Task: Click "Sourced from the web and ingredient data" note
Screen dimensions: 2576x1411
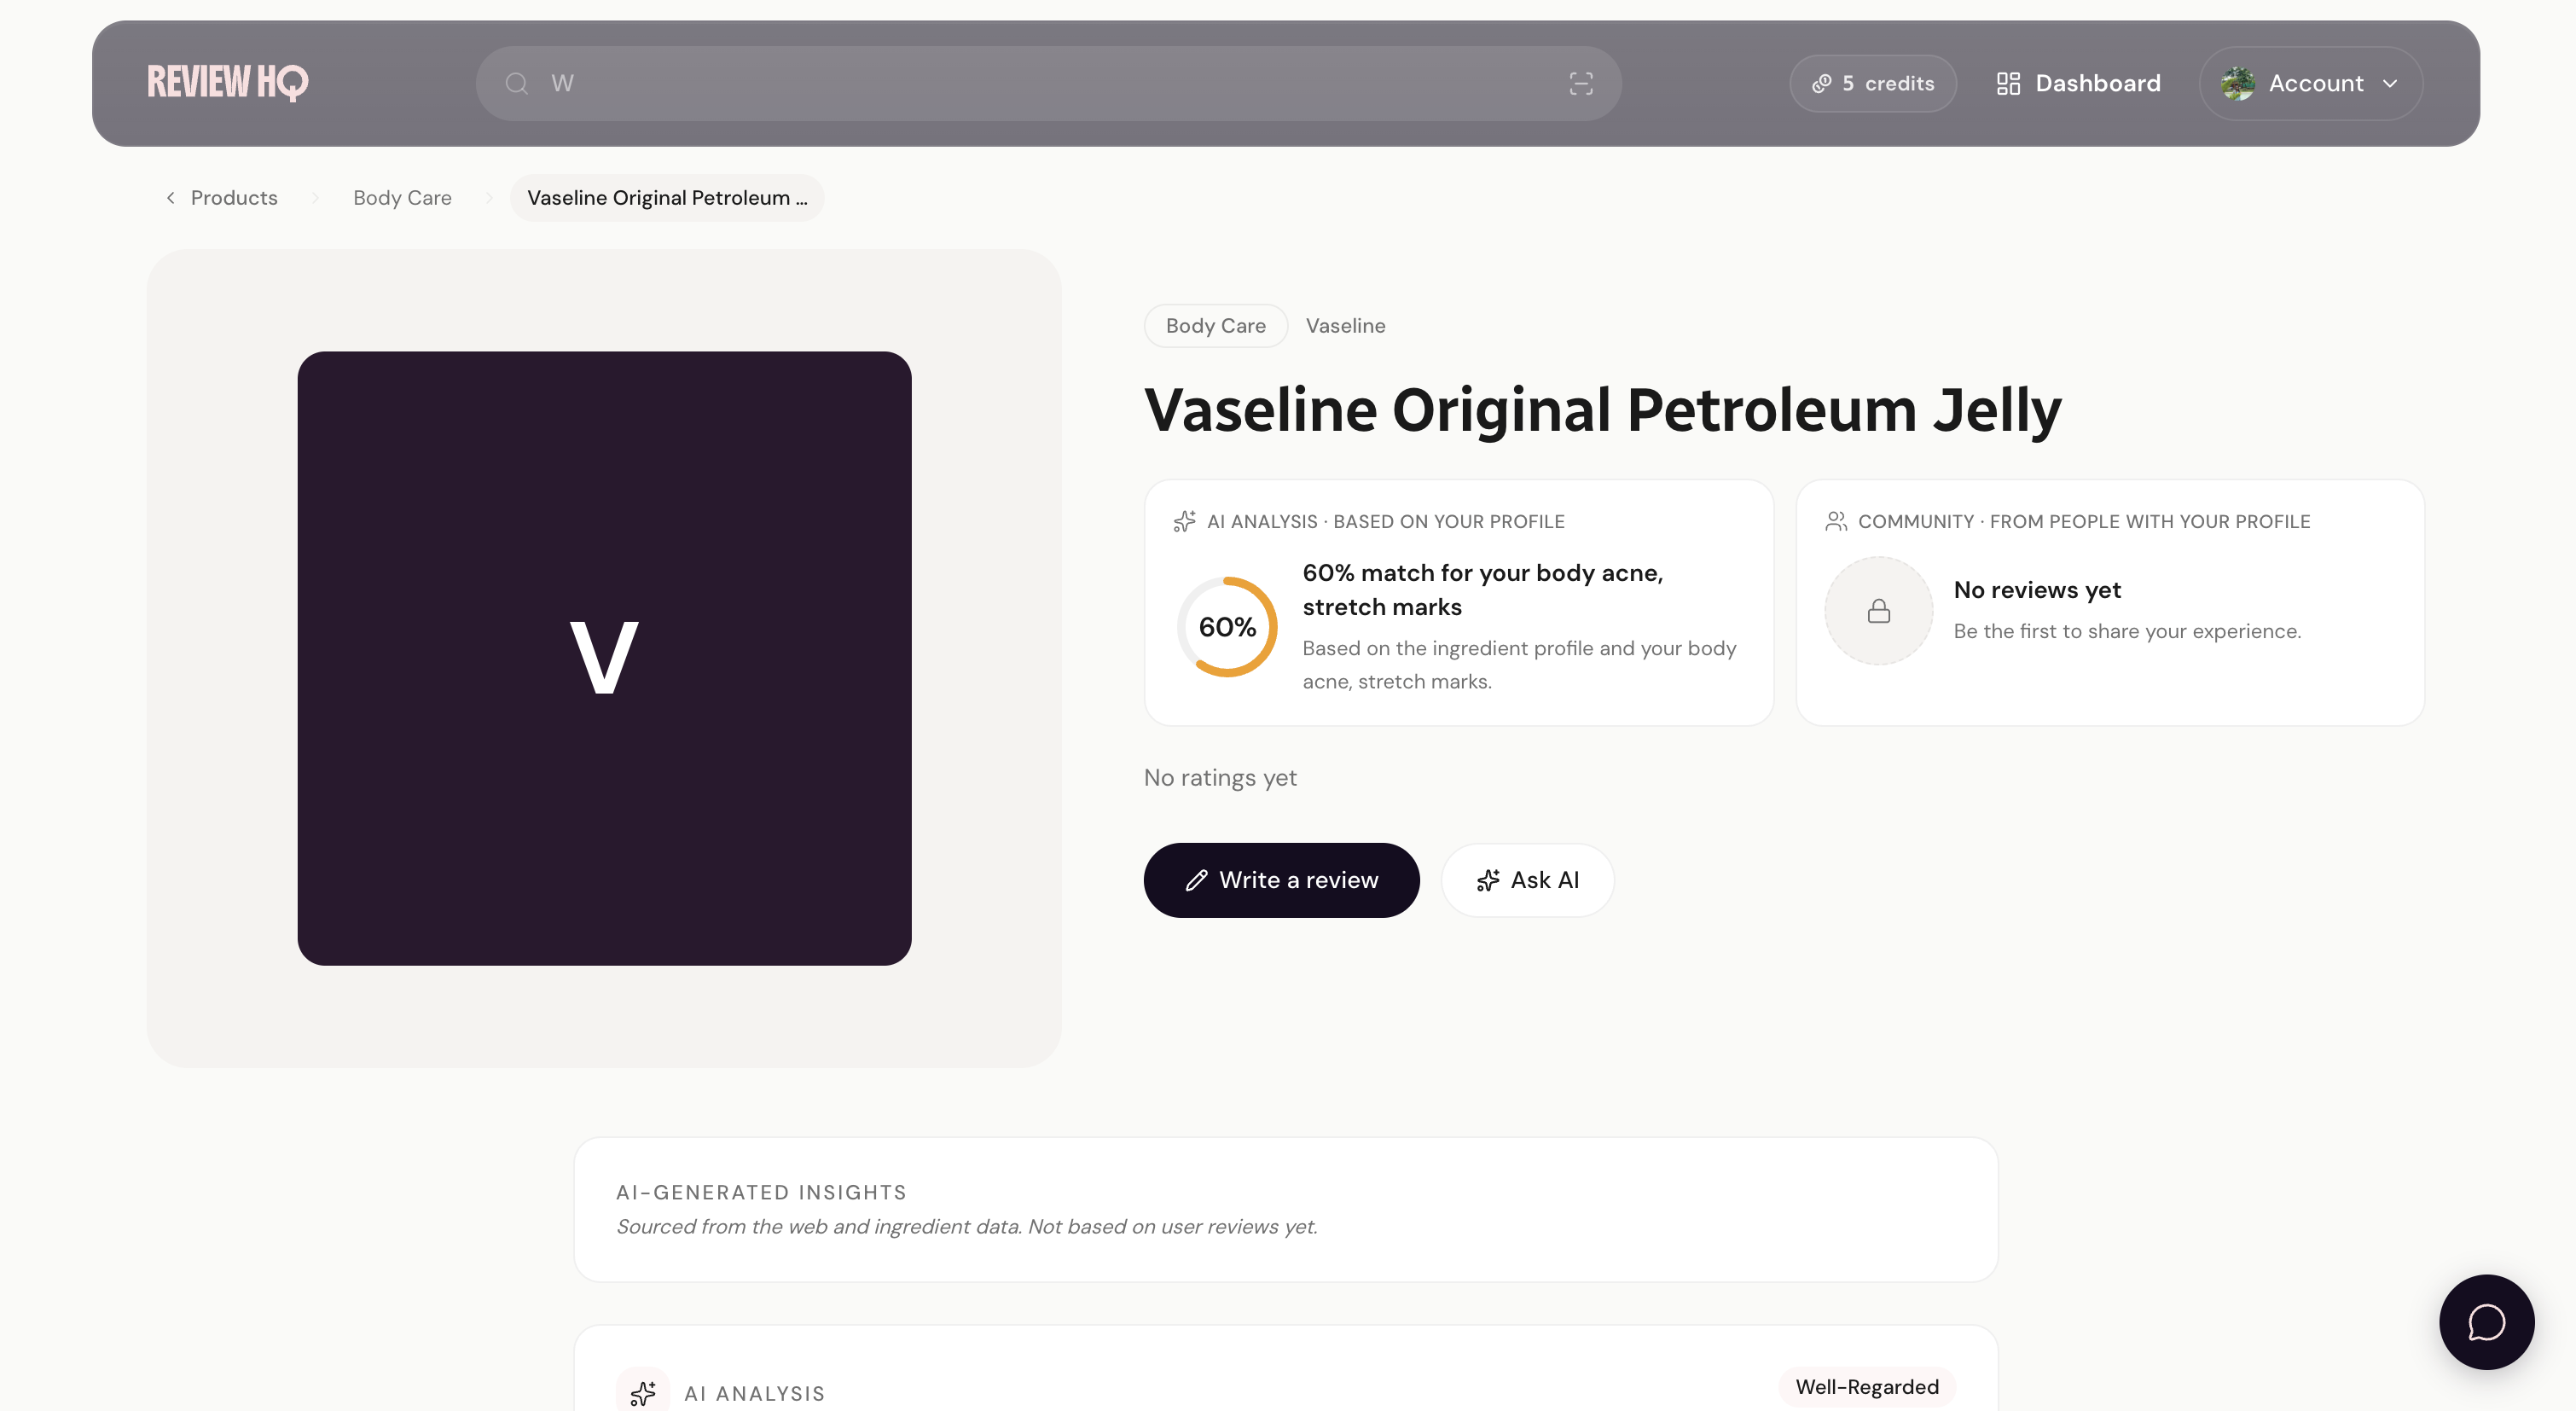Action: pos(967,1226)
